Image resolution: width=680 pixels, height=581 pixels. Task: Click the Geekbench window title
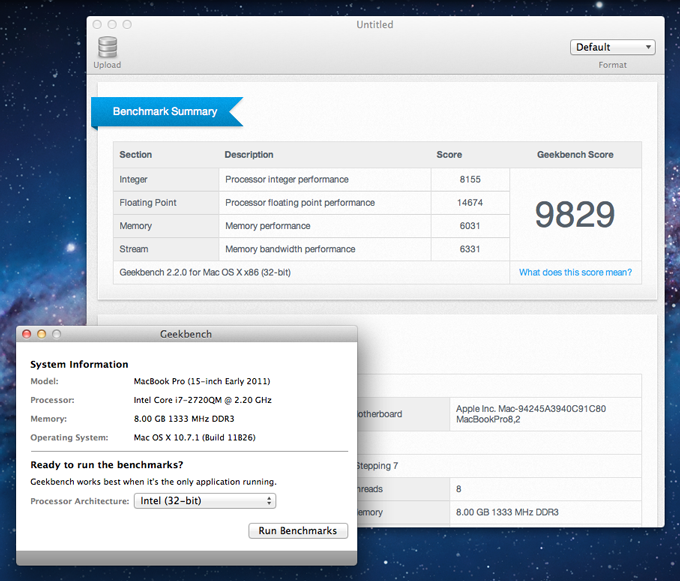click(x=186, y=334)
